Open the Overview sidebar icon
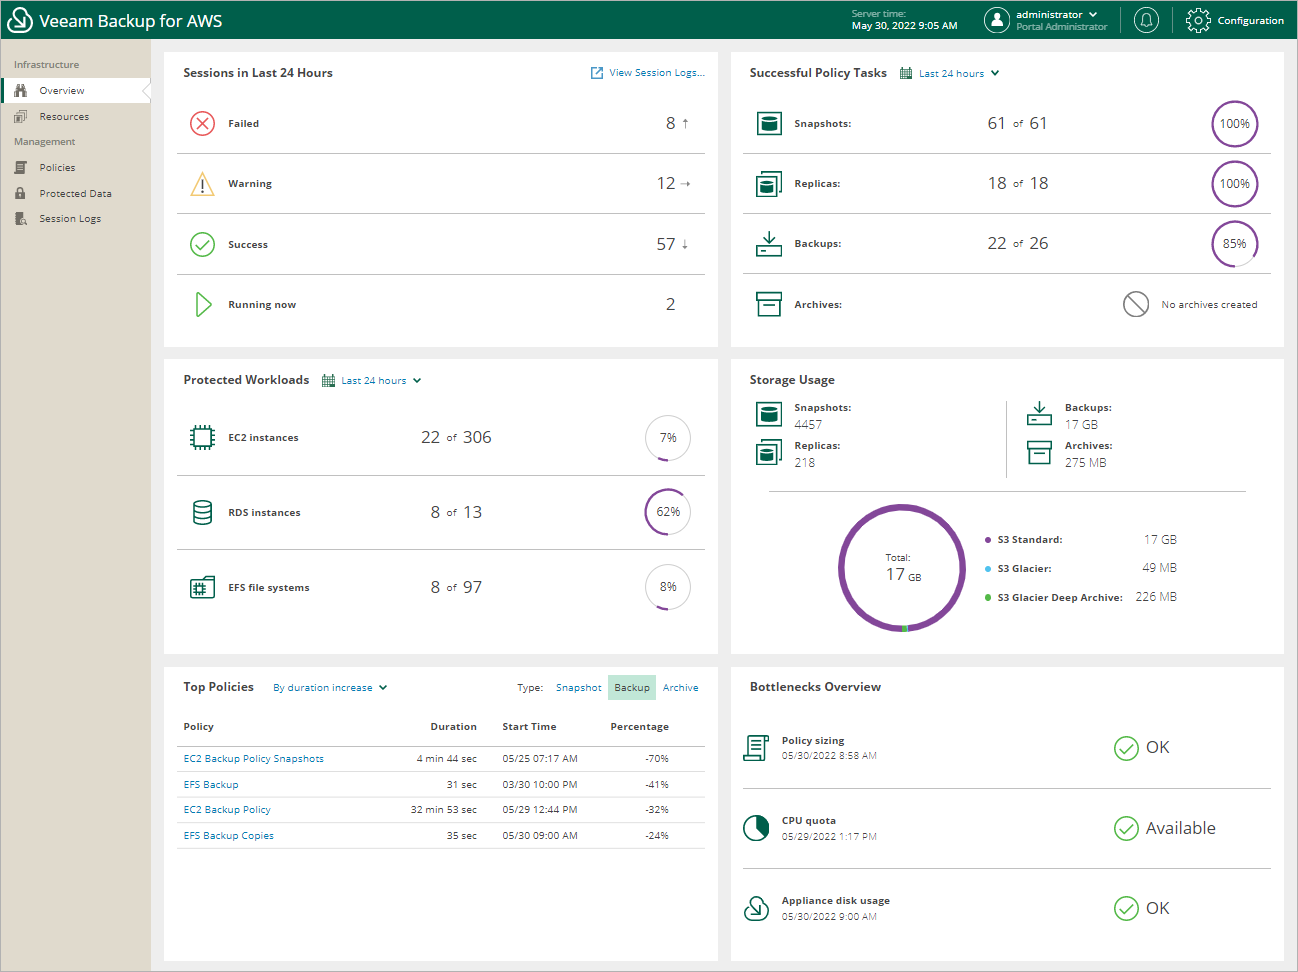This screenshot has width=1298, height=972. 19,90
